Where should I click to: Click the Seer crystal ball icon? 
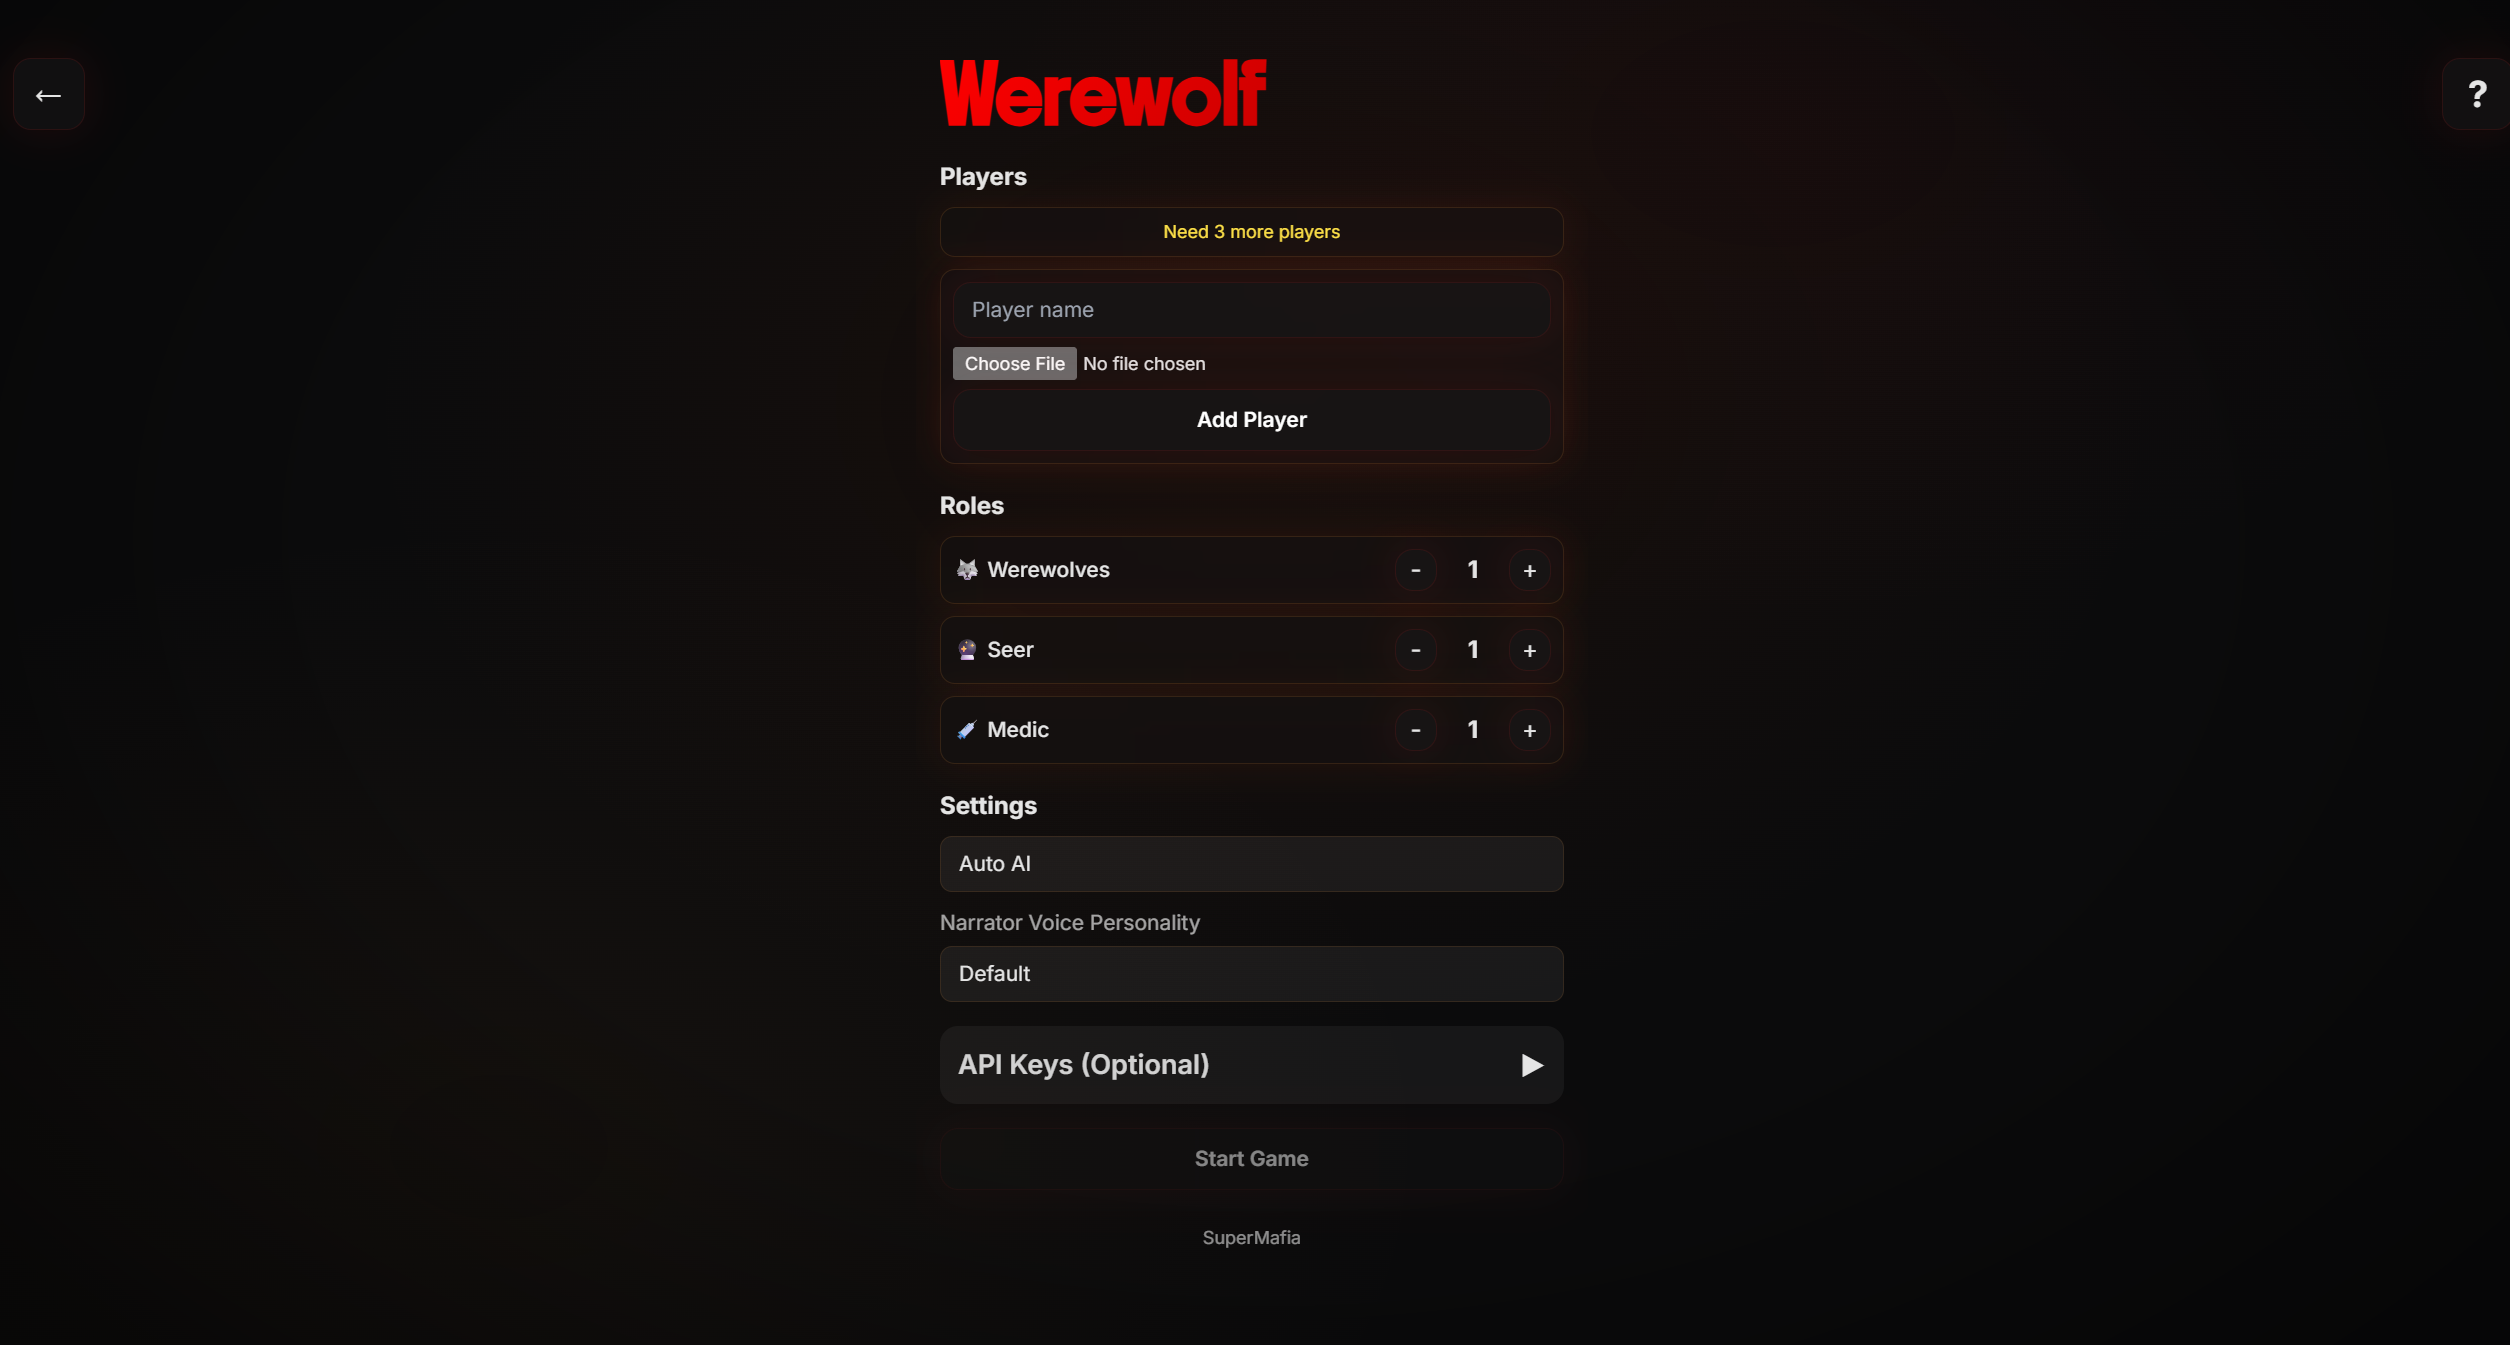966,649
